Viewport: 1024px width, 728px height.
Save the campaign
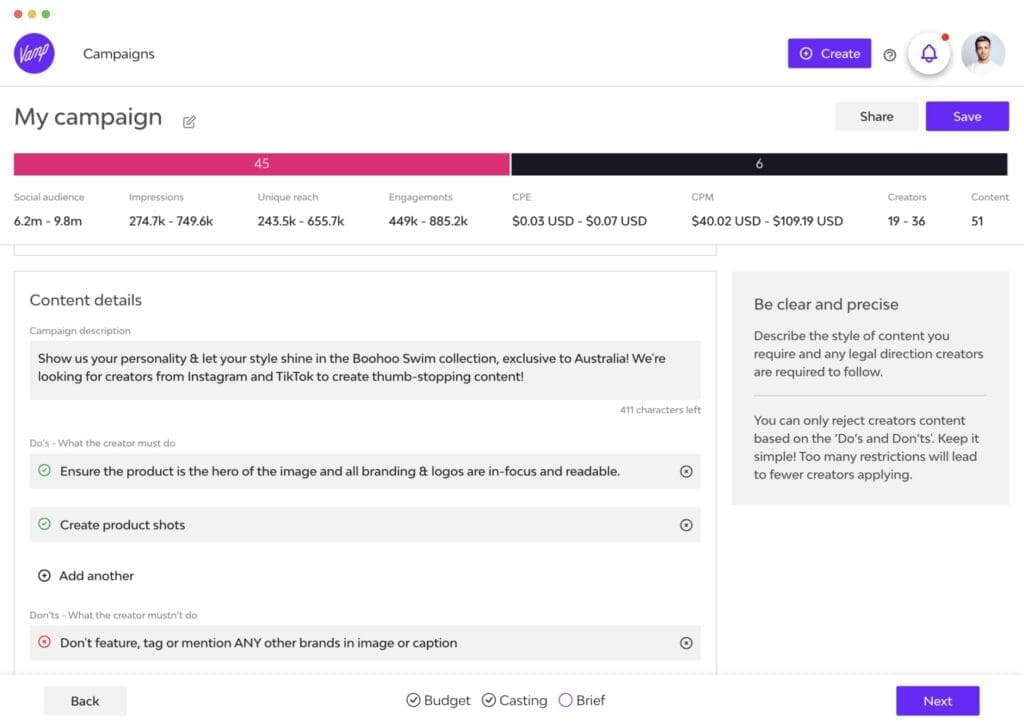pos(966,117)
